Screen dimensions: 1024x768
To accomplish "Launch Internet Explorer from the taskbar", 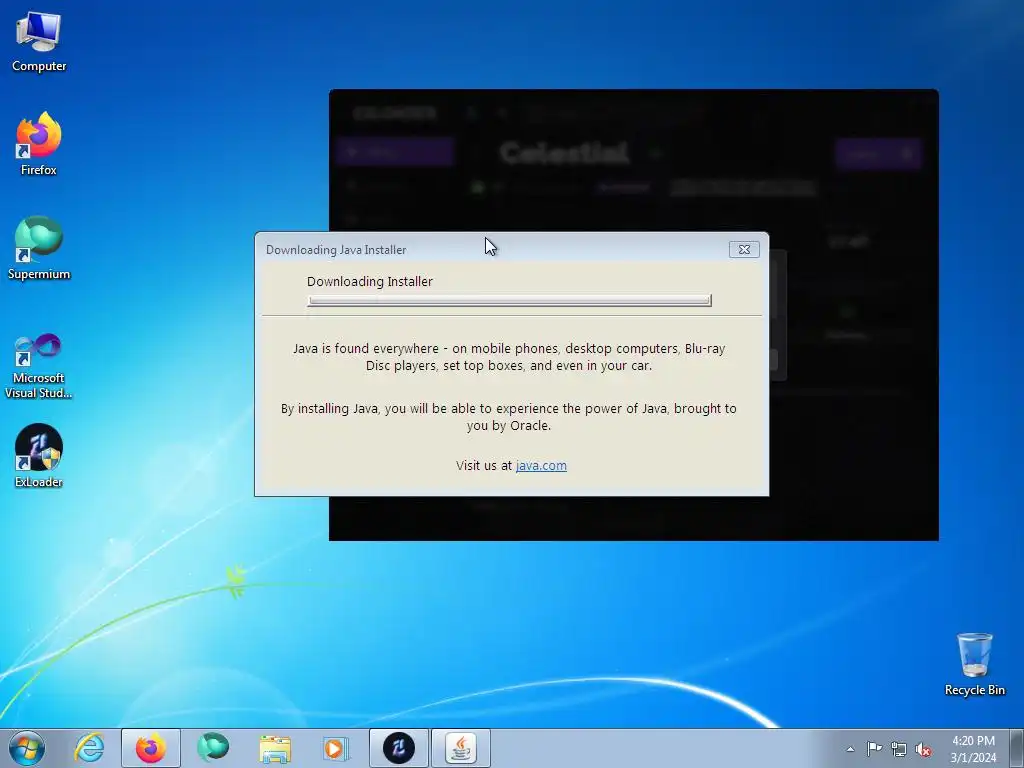I will [89, 748].
